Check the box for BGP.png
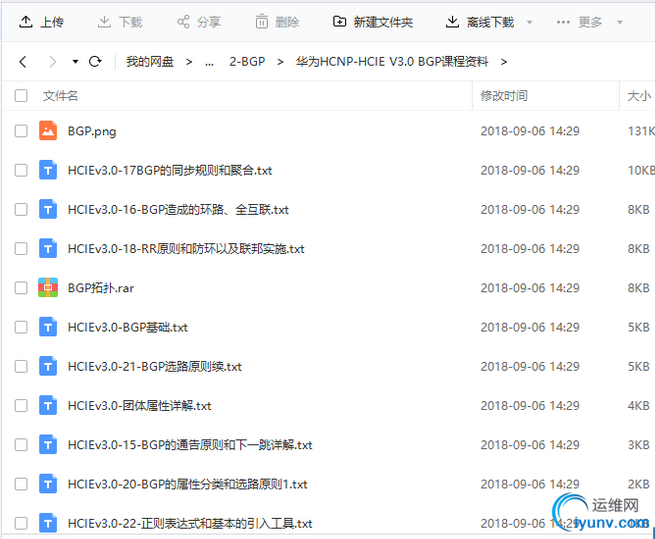The width and height of the screenshot is (655, 539). click(21, 131)
